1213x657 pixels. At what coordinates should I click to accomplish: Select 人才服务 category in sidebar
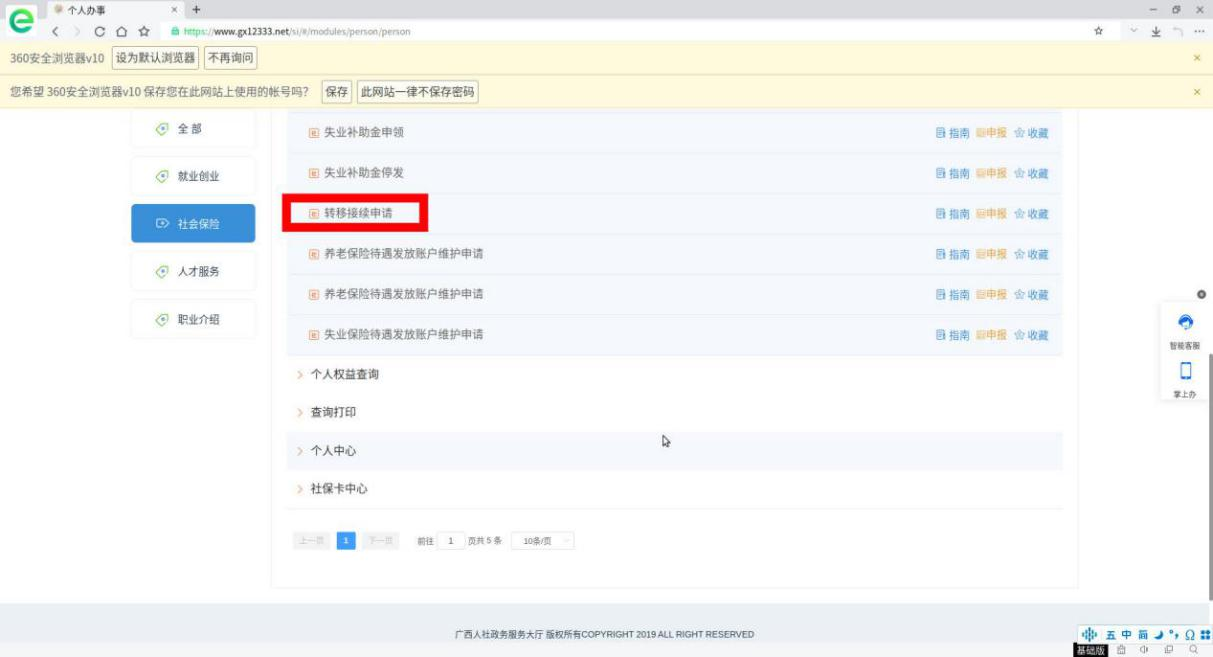(193, 272)
